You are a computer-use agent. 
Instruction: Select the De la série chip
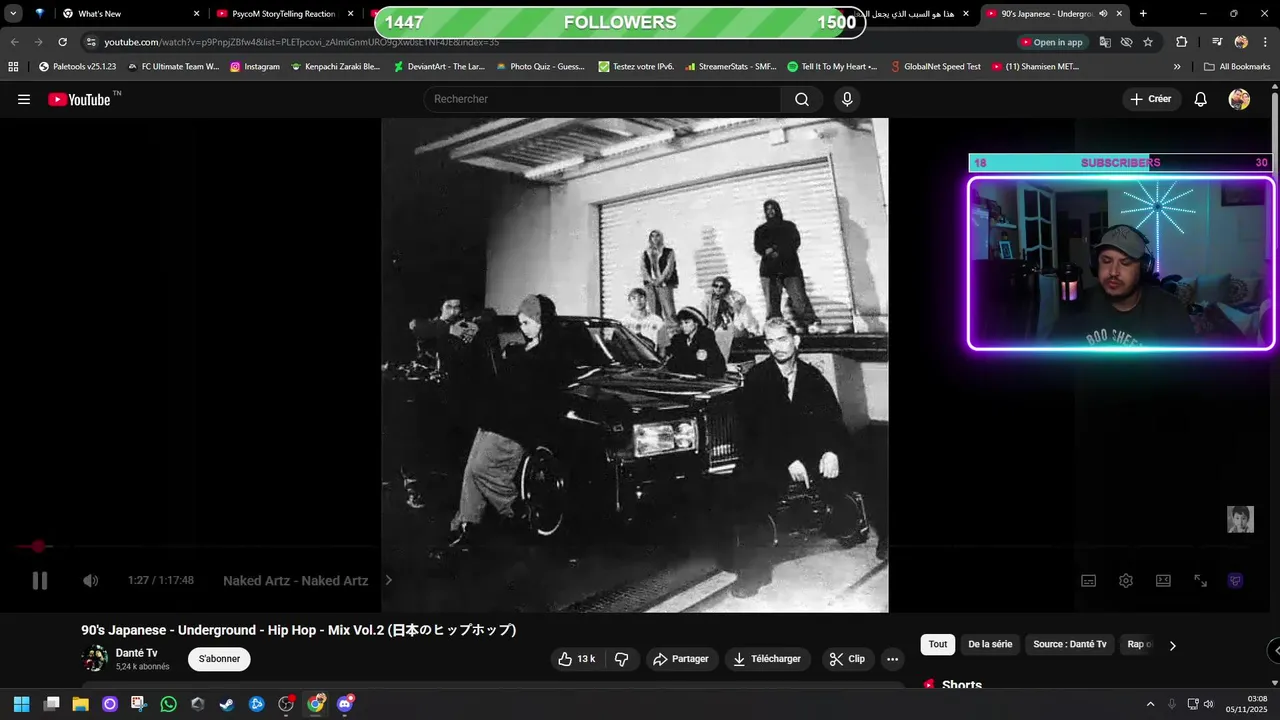click(990, 645)
